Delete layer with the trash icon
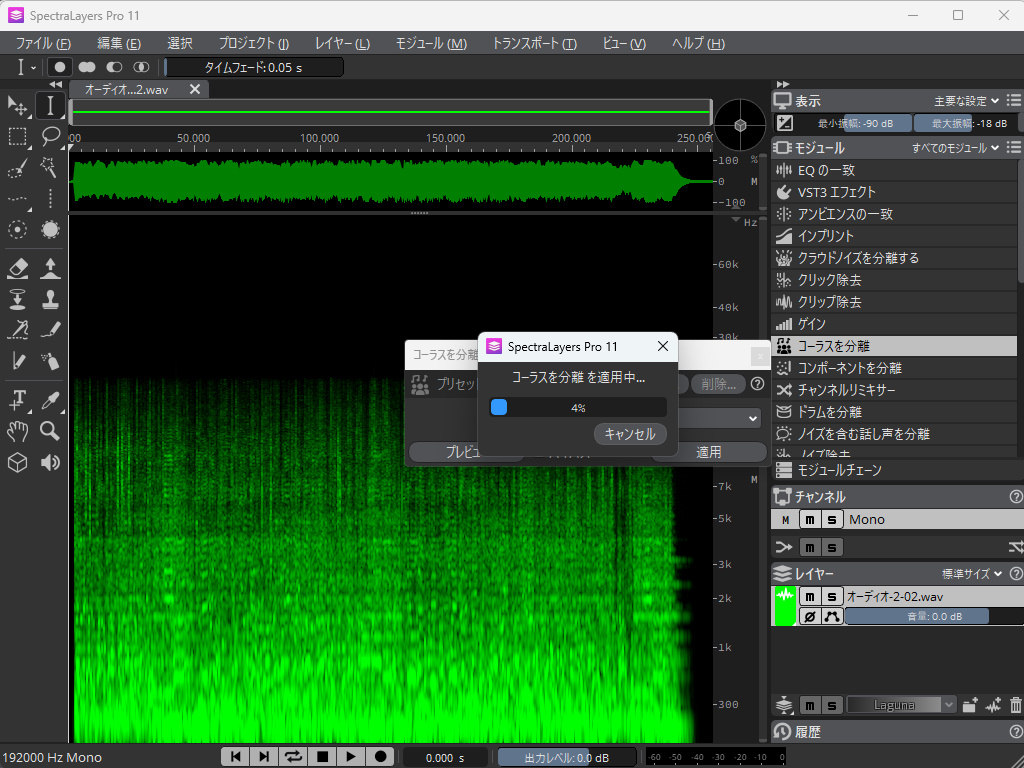This screenshot has width=1024, height=768. coord(1016,705)
